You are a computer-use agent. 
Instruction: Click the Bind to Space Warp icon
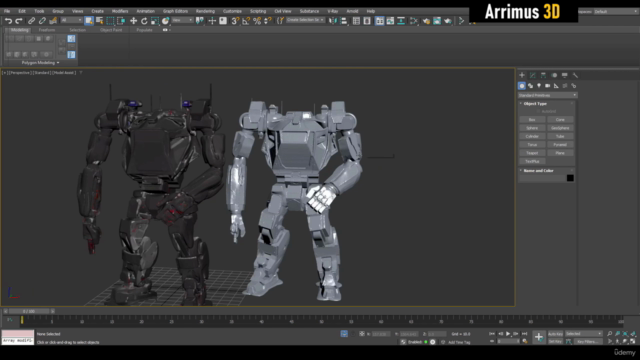point(53,21)
